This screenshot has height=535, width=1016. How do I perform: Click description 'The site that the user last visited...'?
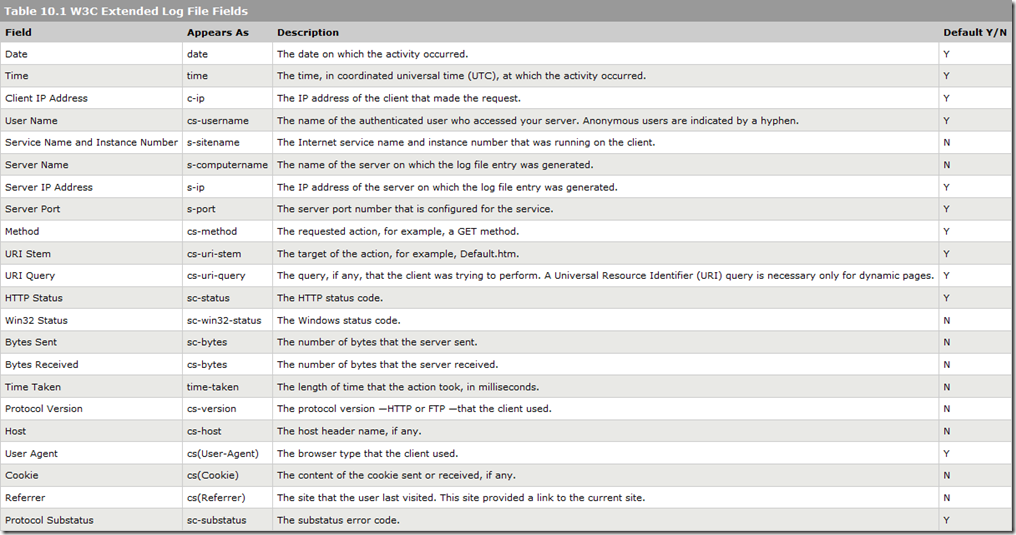pos(461,498)
